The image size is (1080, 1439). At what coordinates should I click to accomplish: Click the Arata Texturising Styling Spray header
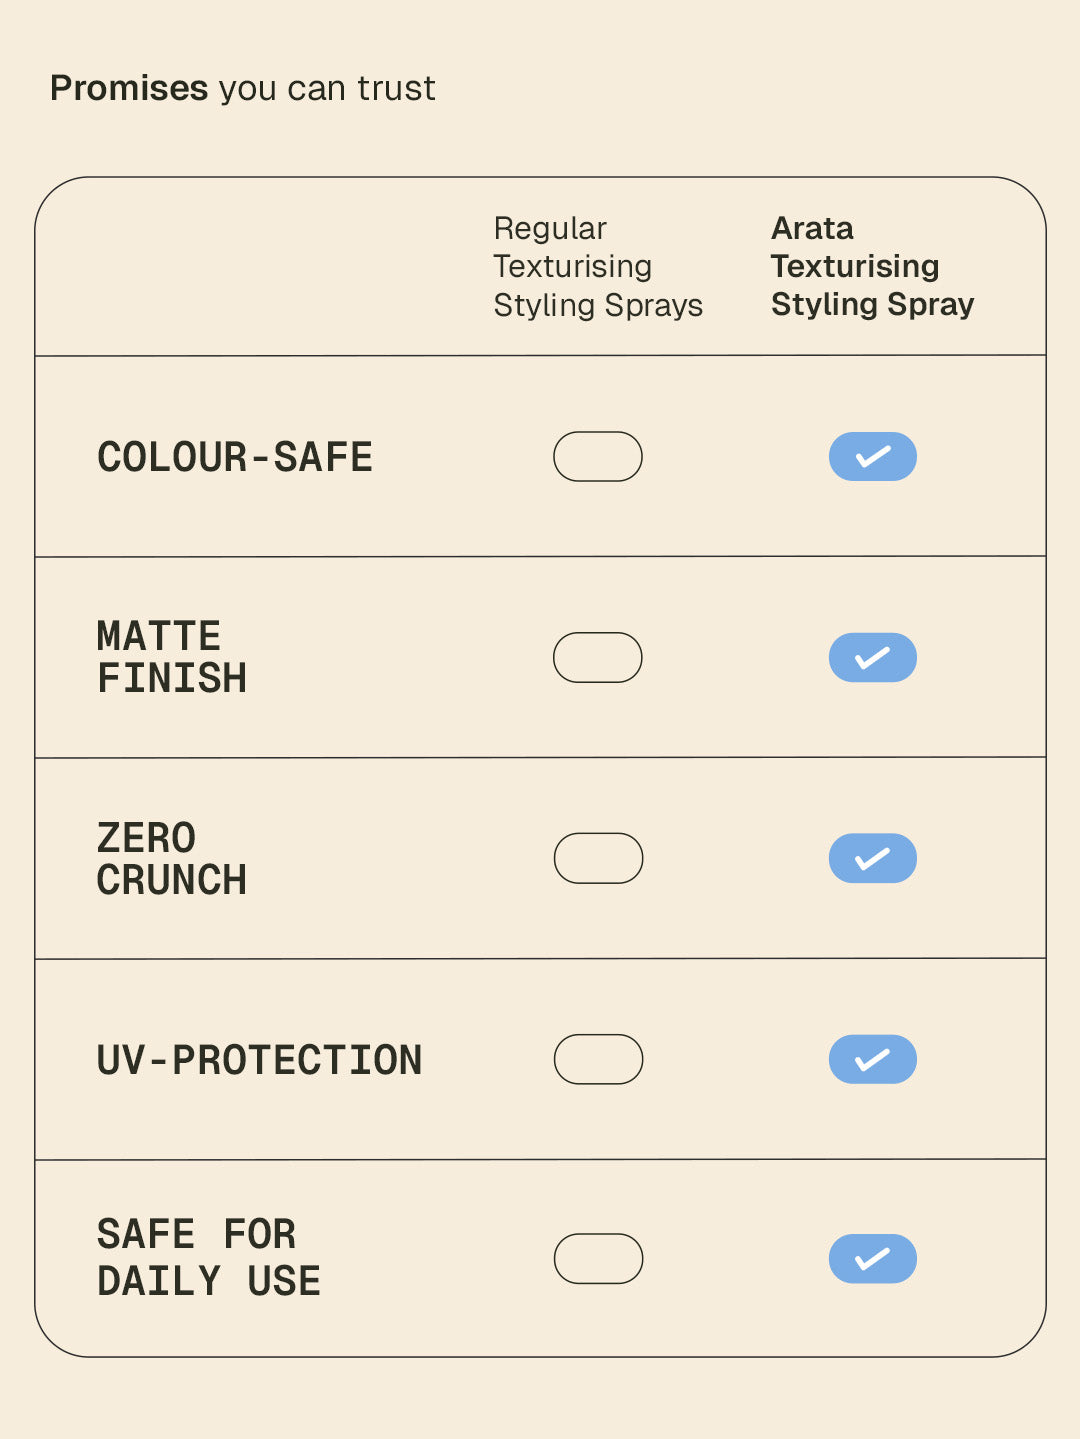click(x=872, y=267)
